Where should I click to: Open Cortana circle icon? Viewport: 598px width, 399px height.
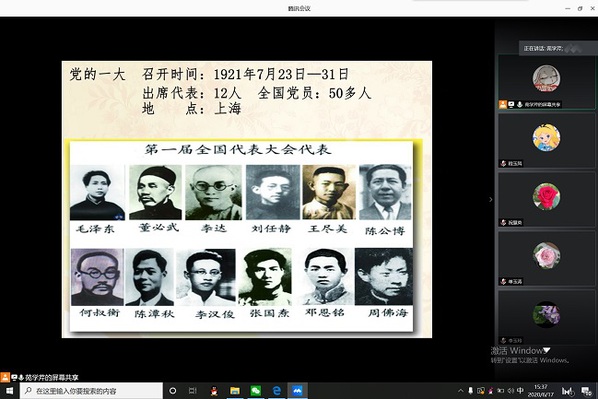172,391
